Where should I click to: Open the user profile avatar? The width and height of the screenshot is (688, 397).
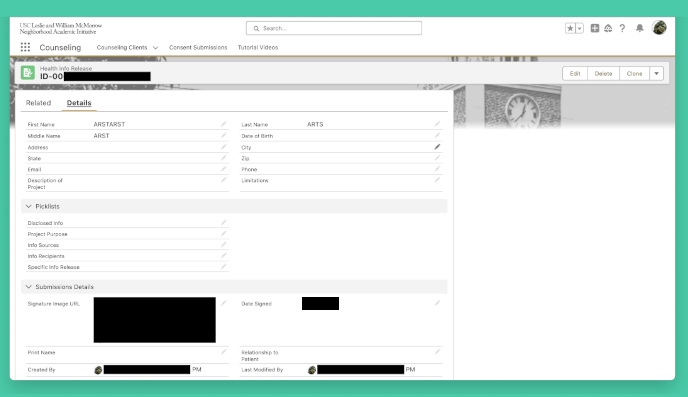coord(659,28)
